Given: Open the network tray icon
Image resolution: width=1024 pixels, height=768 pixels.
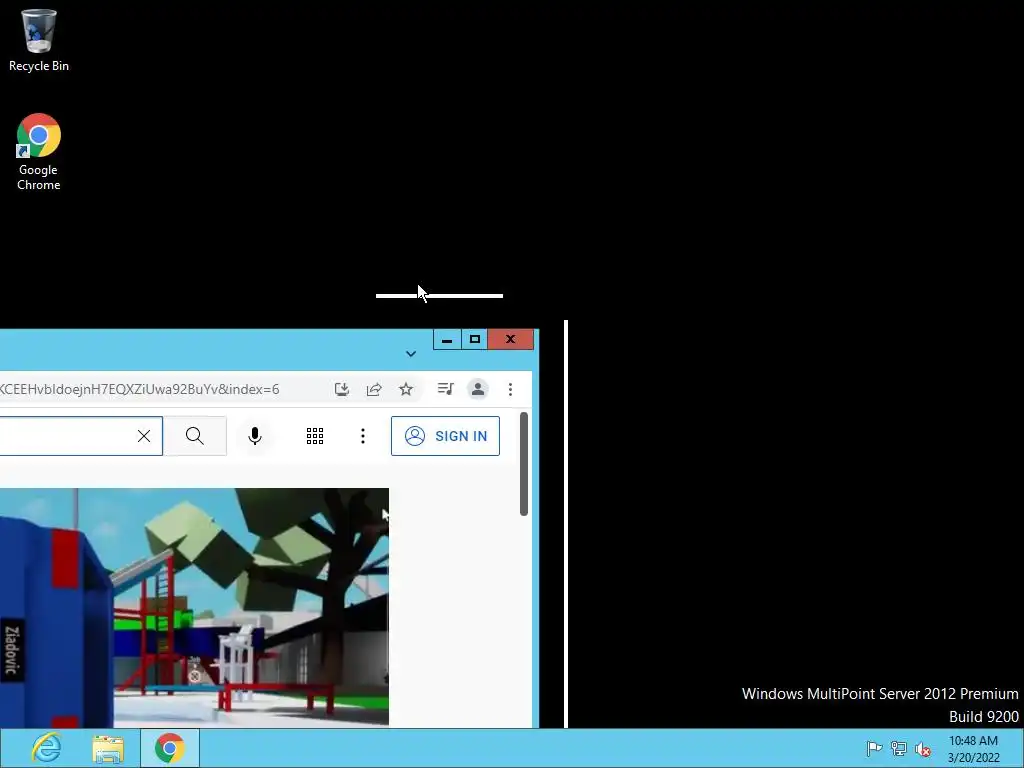Looking at the screenshot, I should coord(899,748).
